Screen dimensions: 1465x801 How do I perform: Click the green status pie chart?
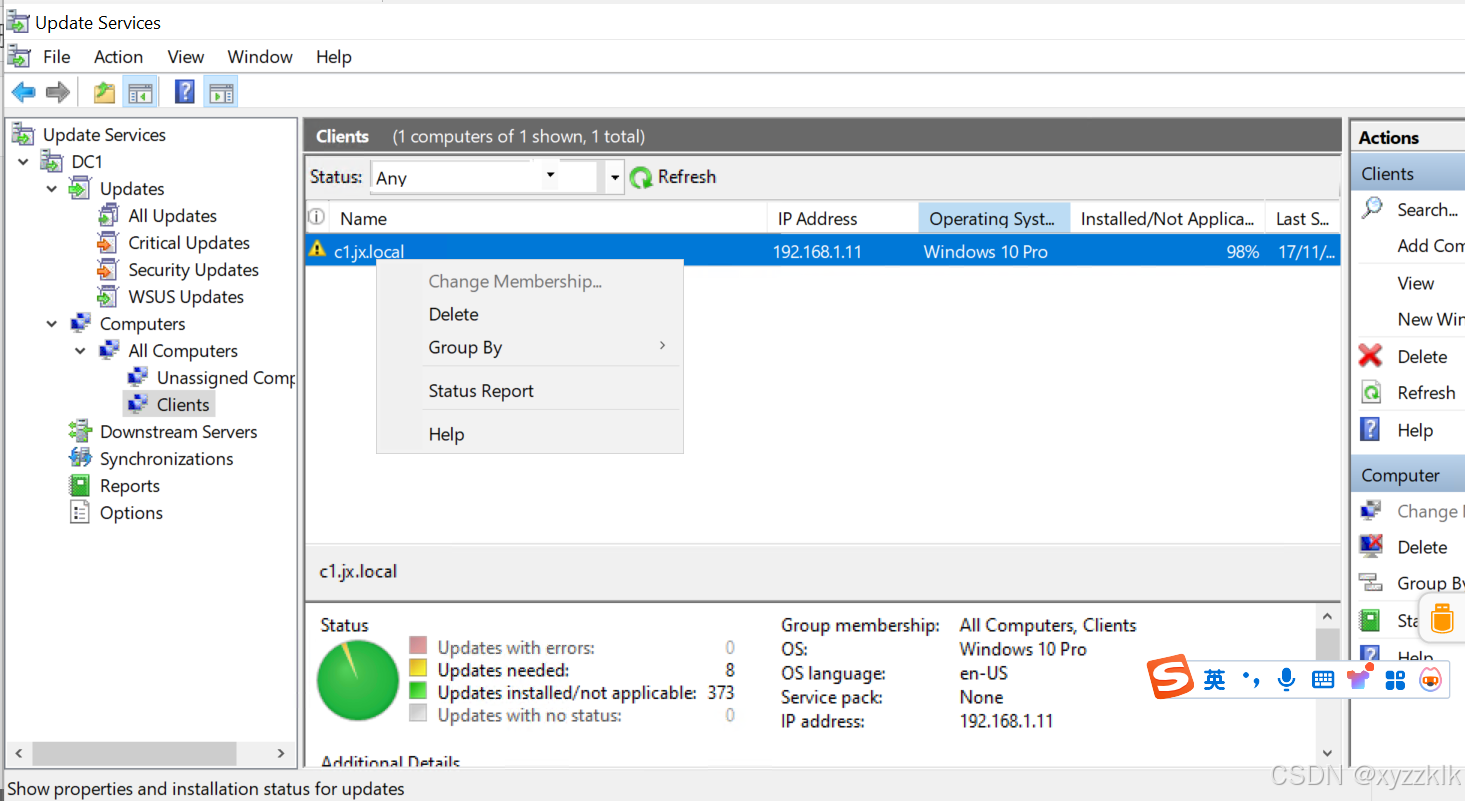point(358,680)
